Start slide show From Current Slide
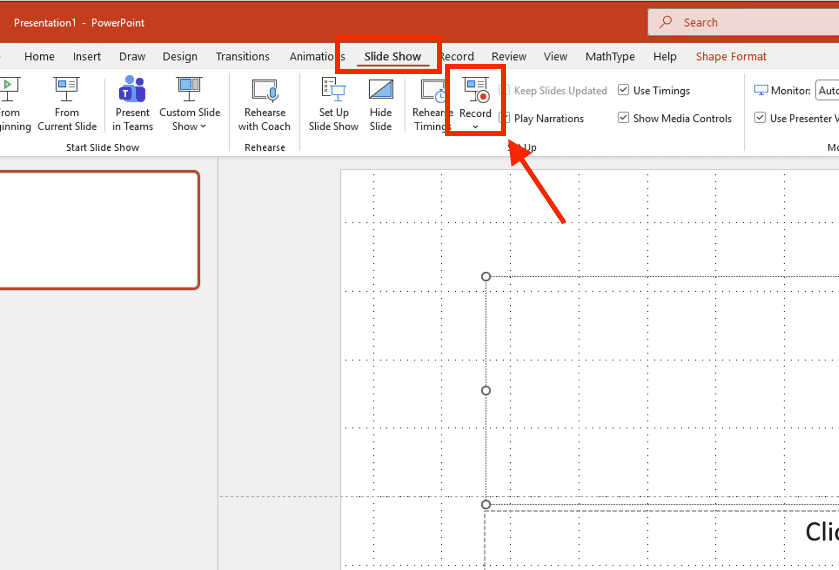This screenshot has height=570, width=839. tap(67, 104)
